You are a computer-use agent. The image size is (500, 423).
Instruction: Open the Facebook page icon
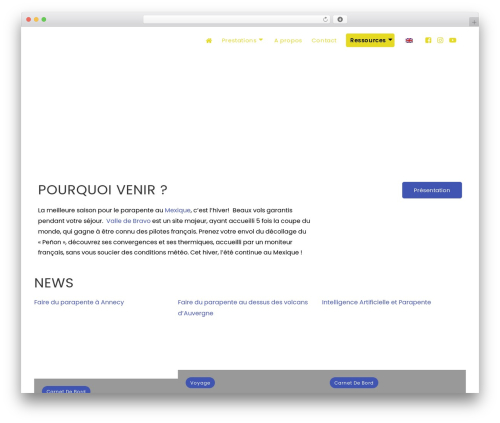click(428, 40)
